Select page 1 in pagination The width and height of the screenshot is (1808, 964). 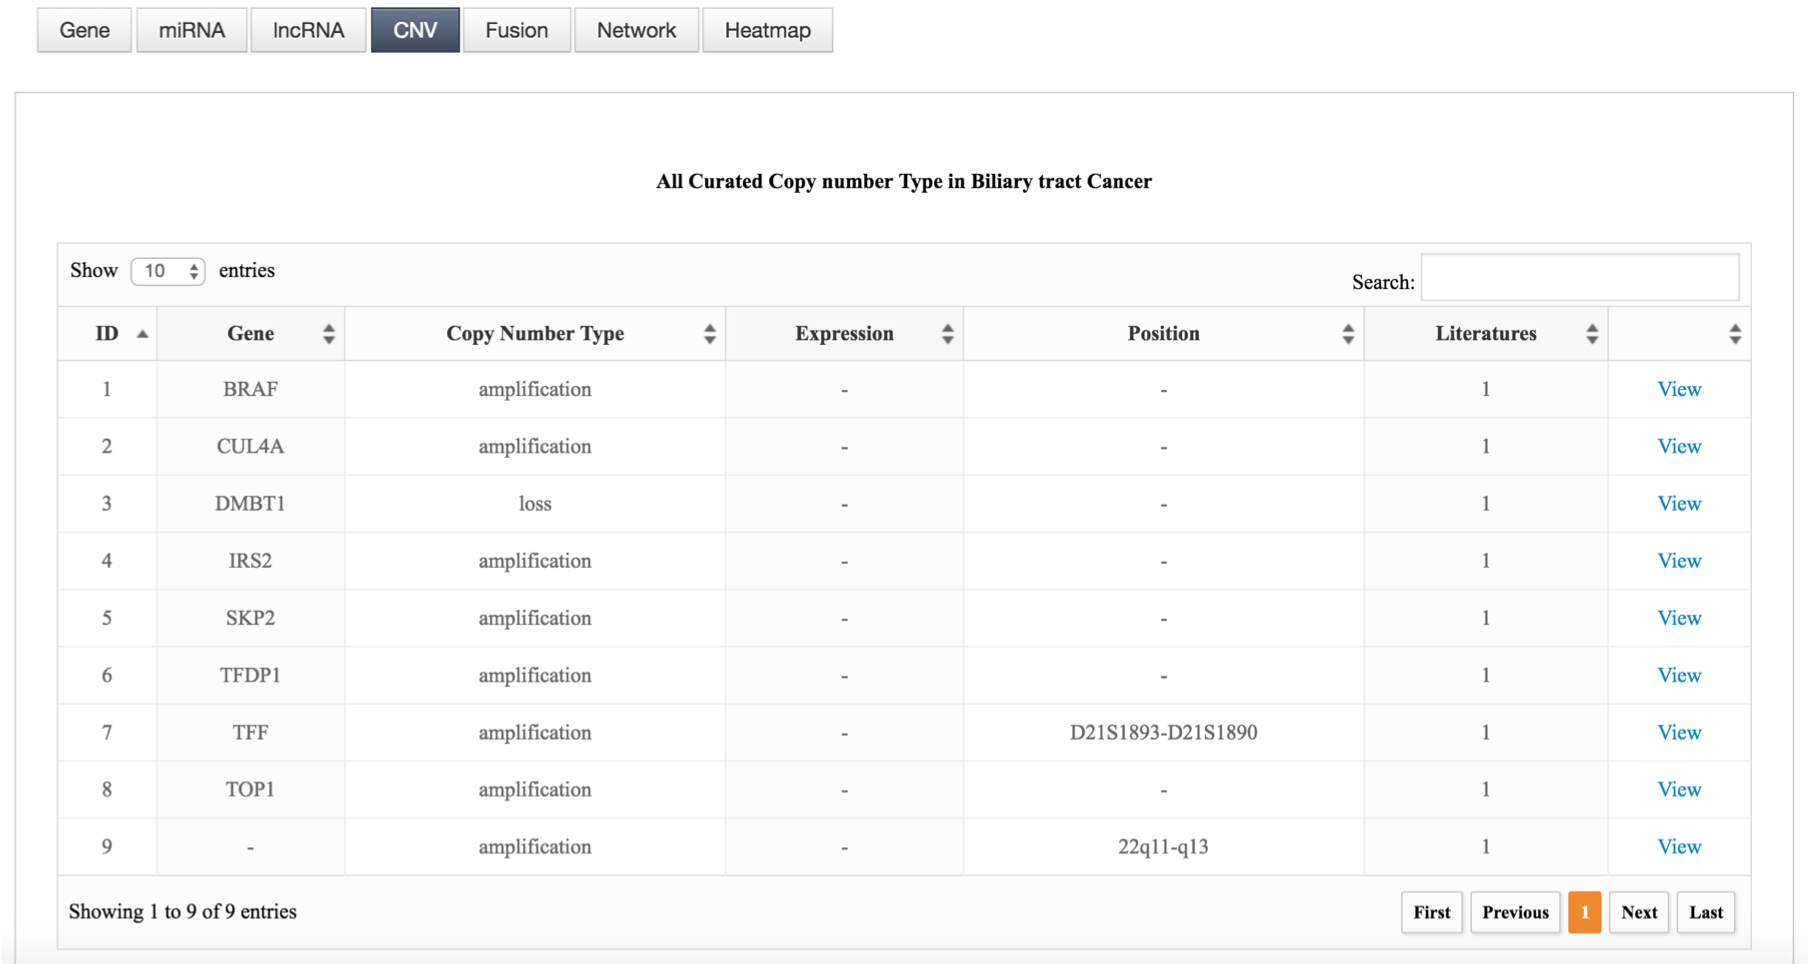click(x=1584, y=912)
